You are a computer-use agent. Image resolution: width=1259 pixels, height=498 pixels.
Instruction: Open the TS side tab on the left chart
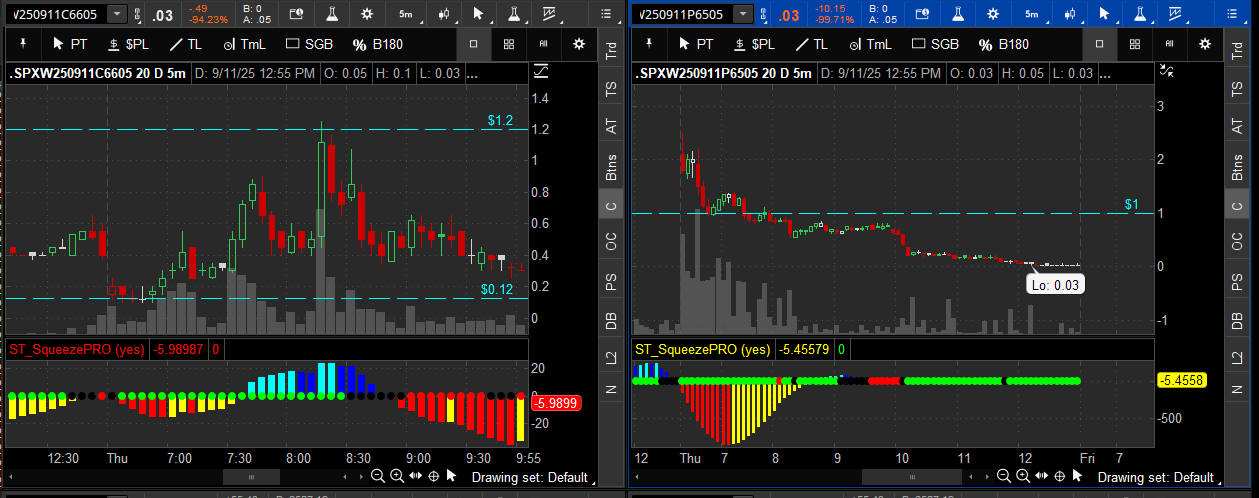click(610, 89)
